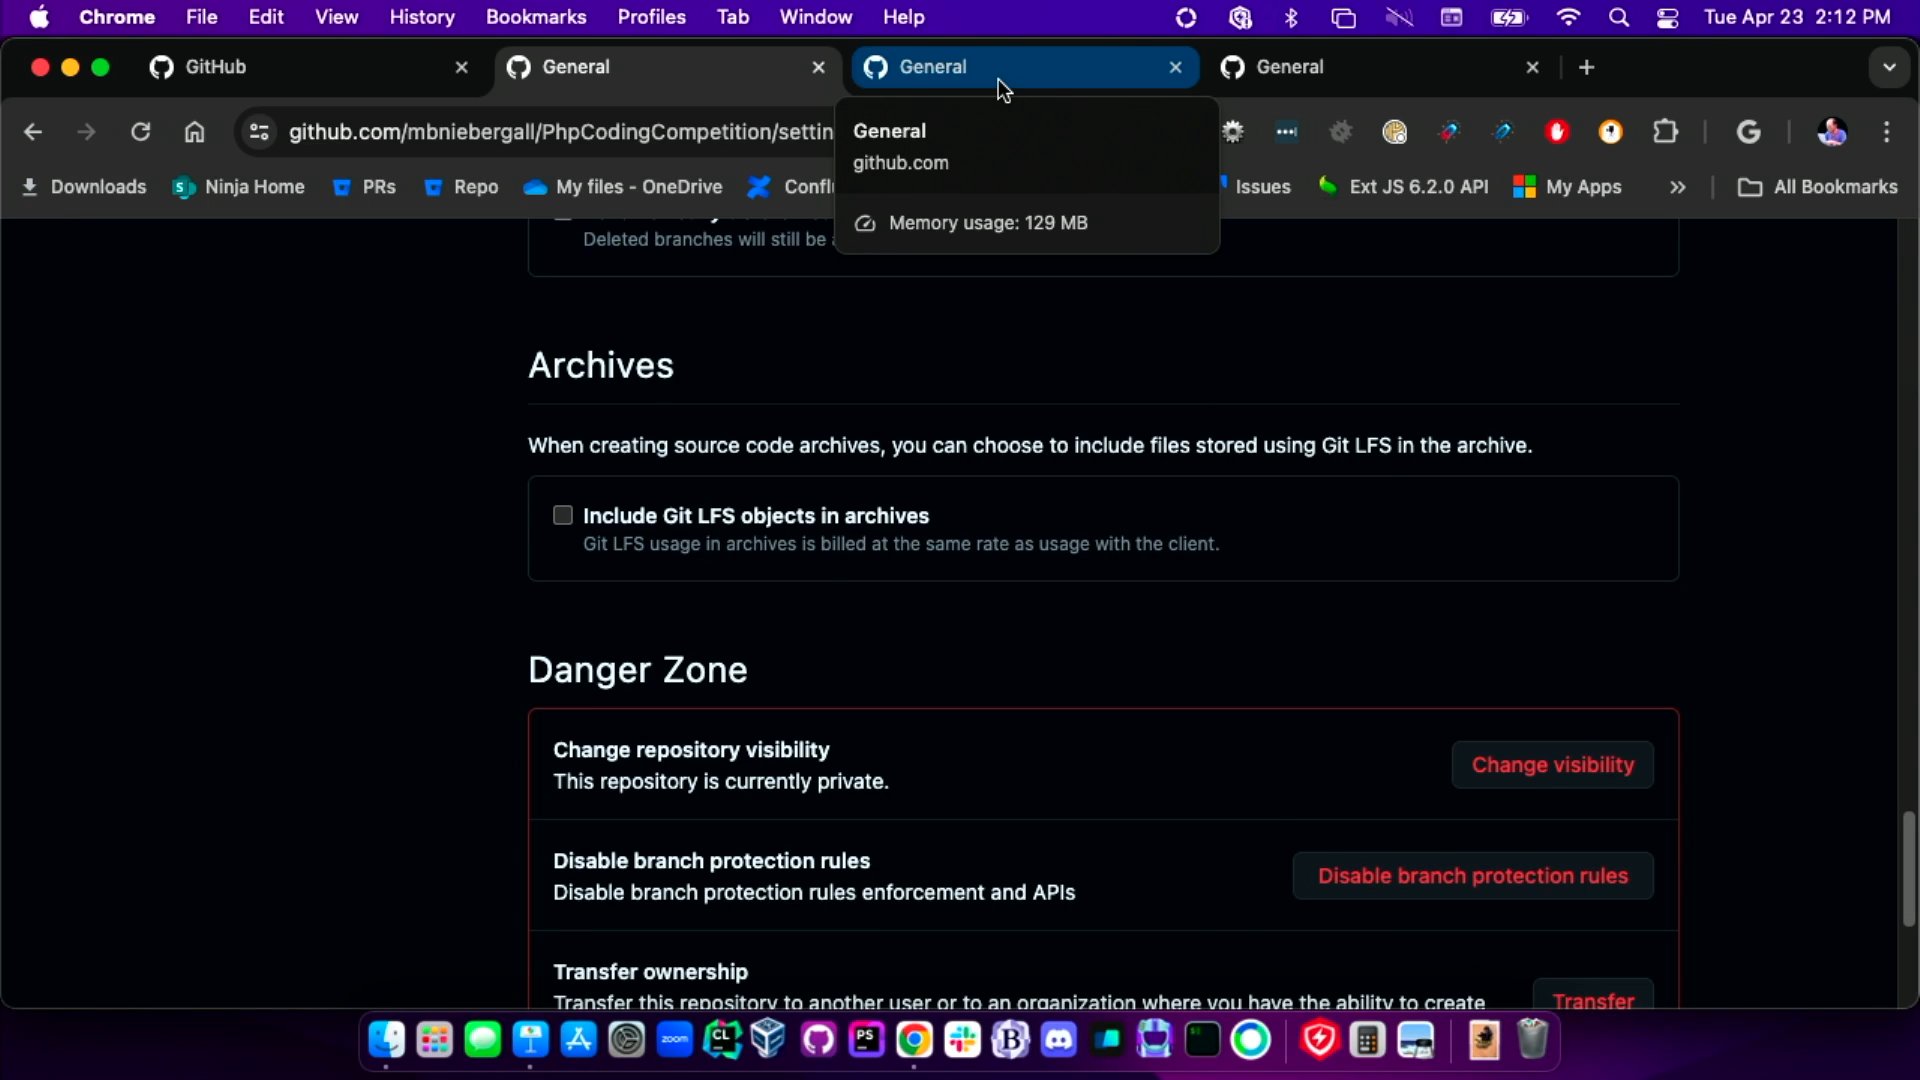Expand the tab search dropdown arrow

tap(1888, 67)
